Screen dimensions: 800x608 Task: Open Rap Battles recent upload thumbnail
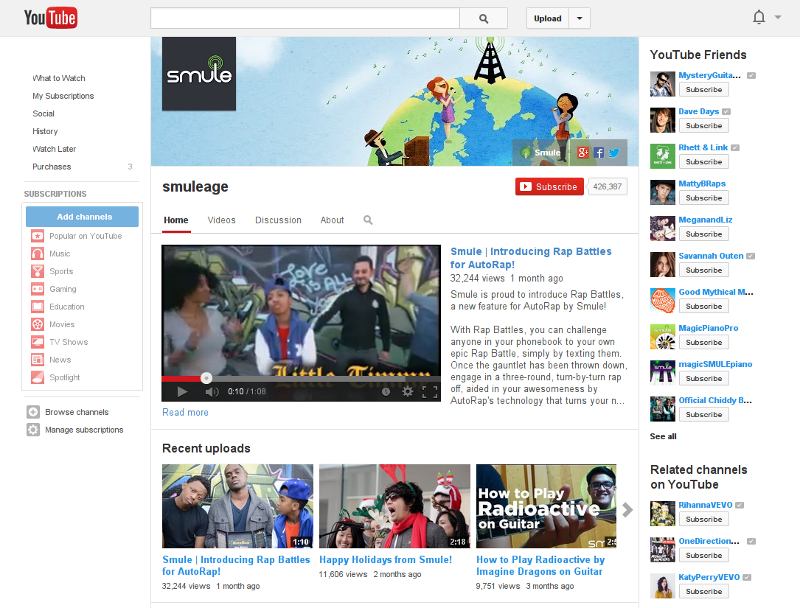coord(237,506)
